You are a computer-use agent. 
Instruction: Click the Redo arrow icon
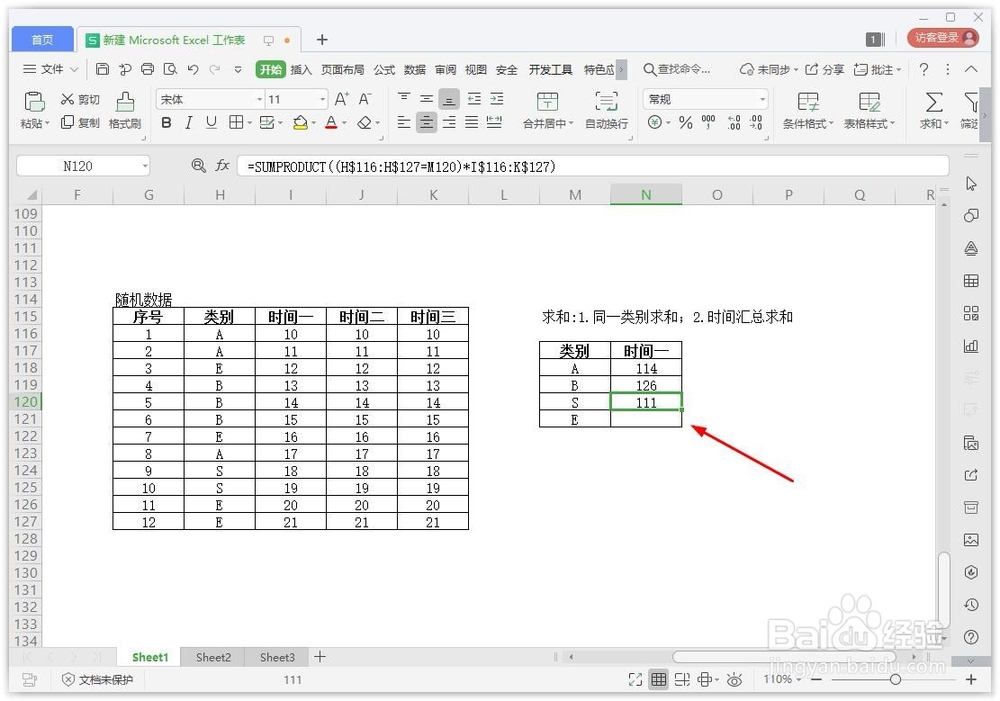click(x=216, y=69)
